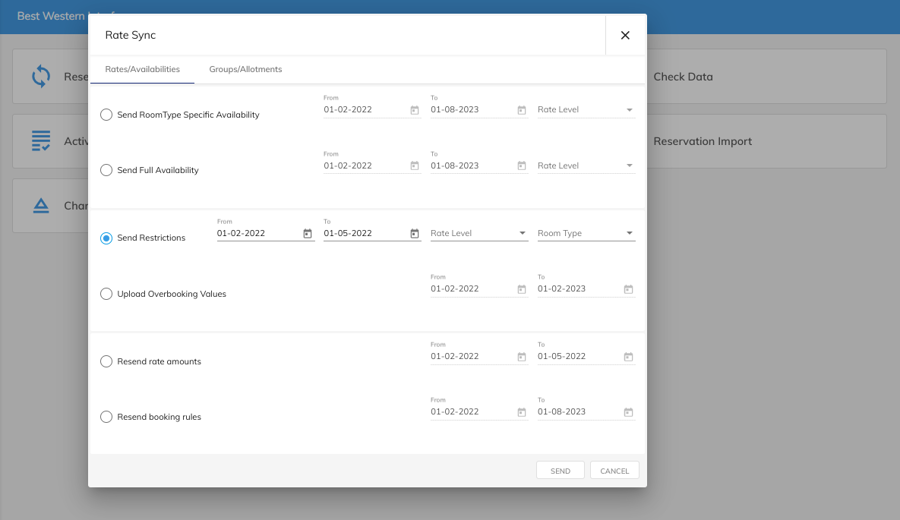This screenshot has height=520, width=900.
Task: Open calendar for Send Restrictions From date
Action: pyautogui.click(x=308, y=234)
